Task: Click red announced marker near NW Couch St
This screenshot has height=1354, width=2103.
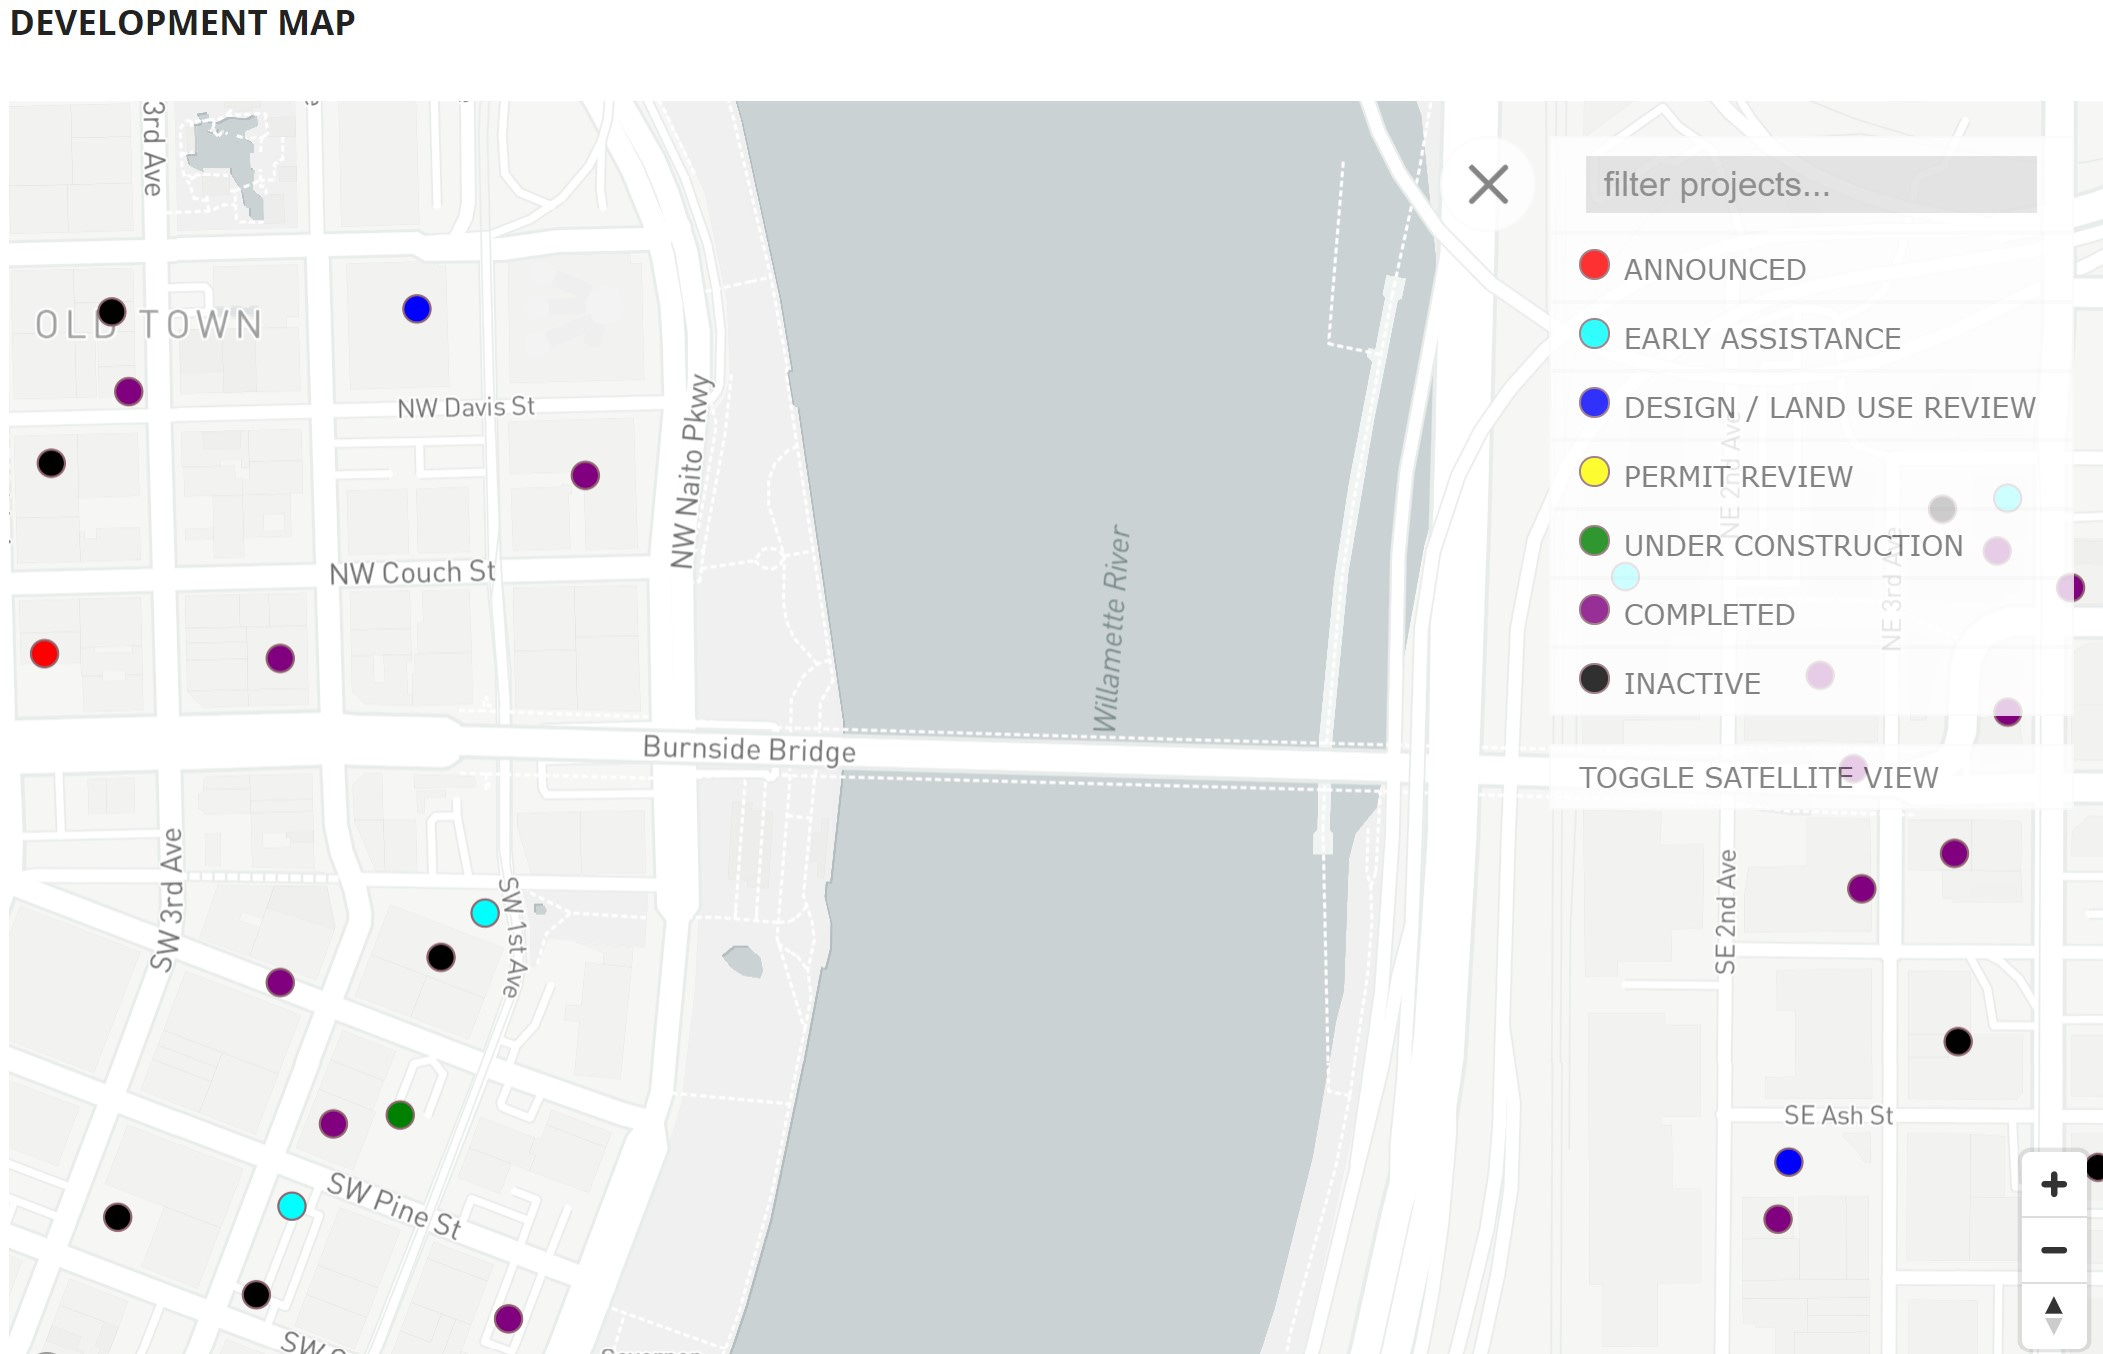Action: 45,654
